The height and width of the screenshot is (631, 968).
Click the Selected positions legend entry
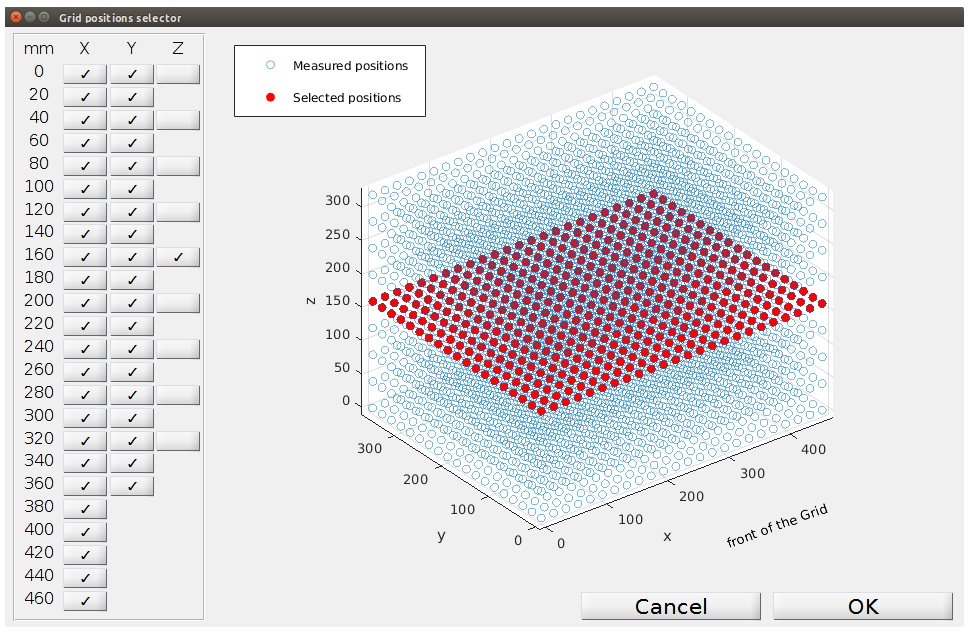click(x=347, y=98)
